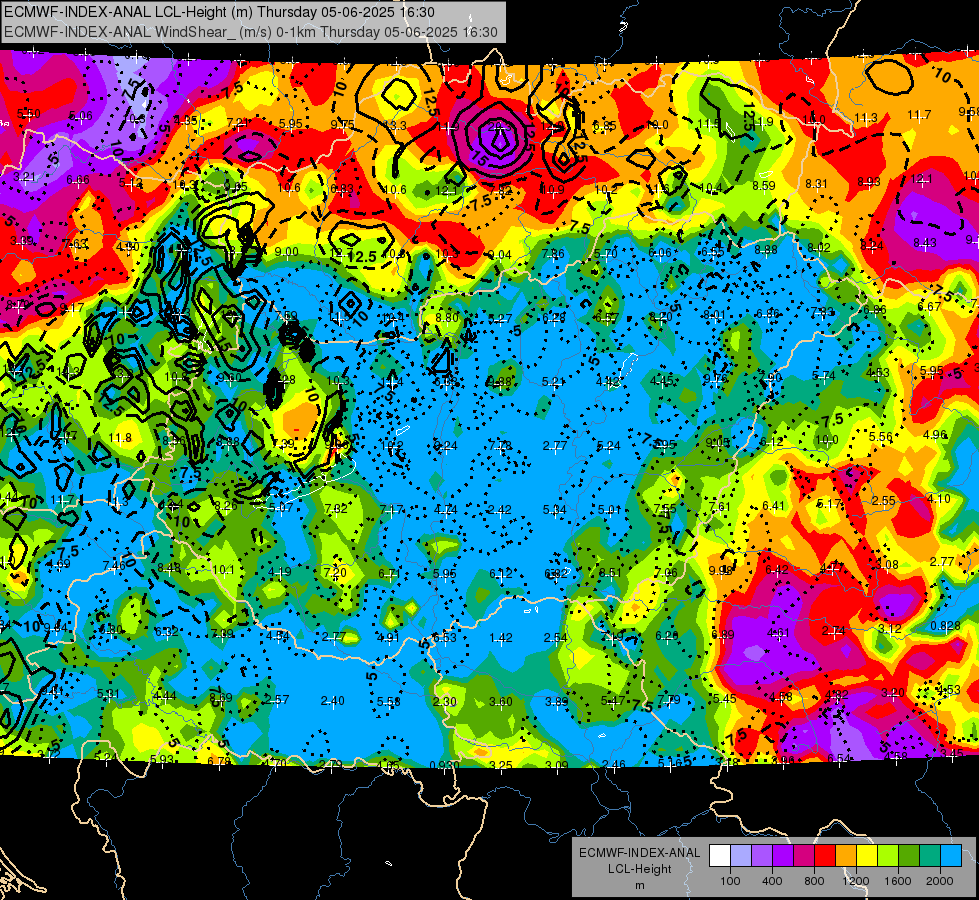Image resolution: width=979 pixels, height=900 pixels.
Task: Click the 1200 label under the legend
Action: click(855, 881)
